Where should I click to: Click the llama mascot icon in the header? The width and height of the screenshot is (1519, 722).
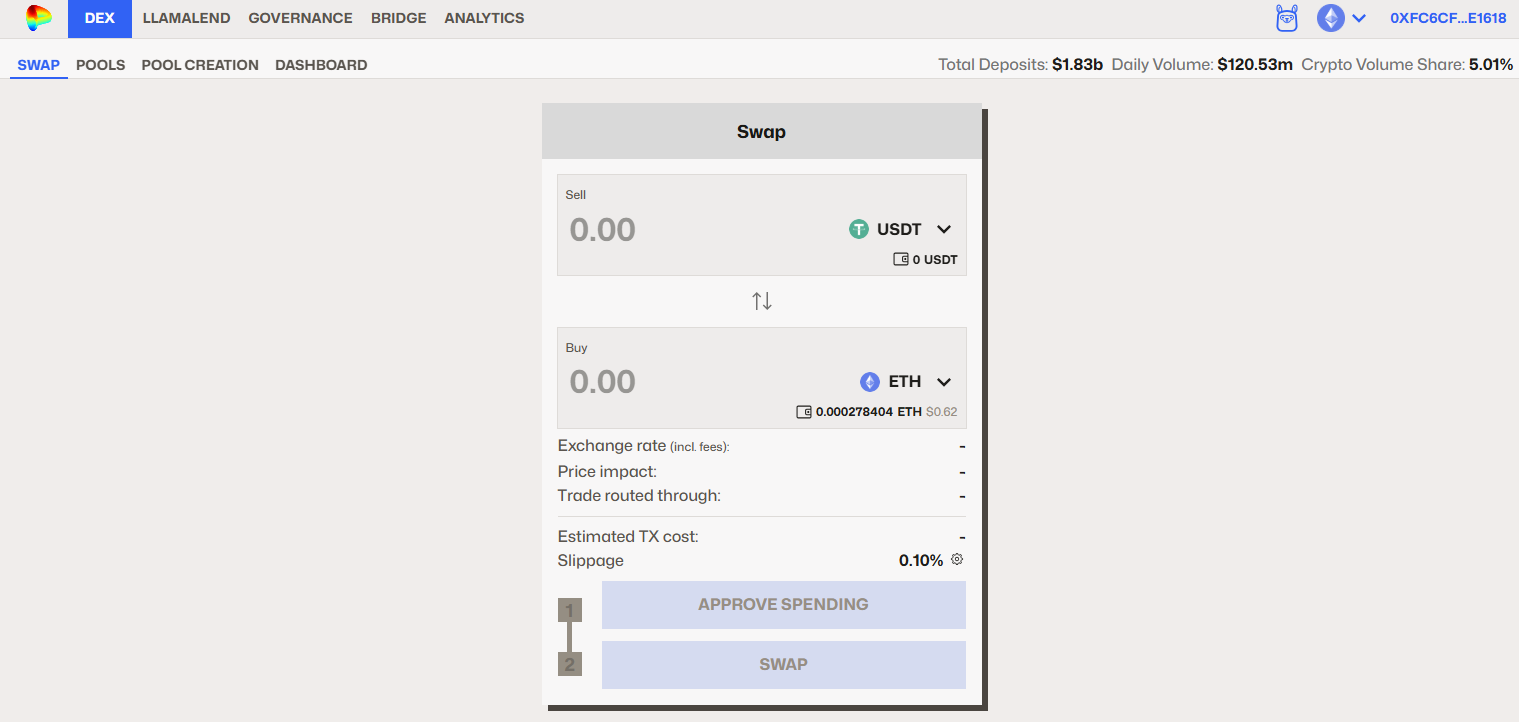[1287, 18]
